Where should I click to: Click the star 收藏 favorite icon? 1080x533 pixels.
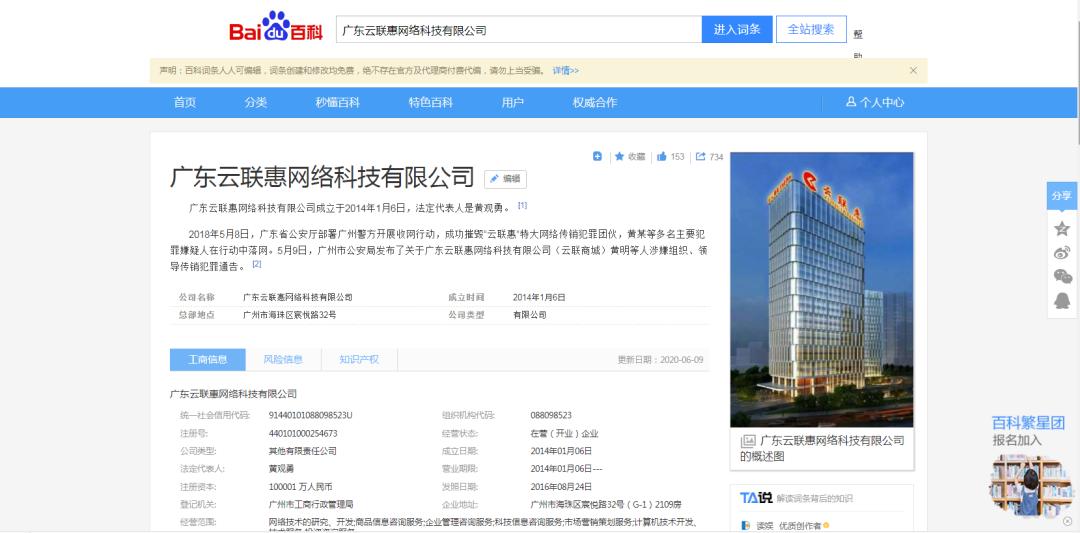(620, 157)
